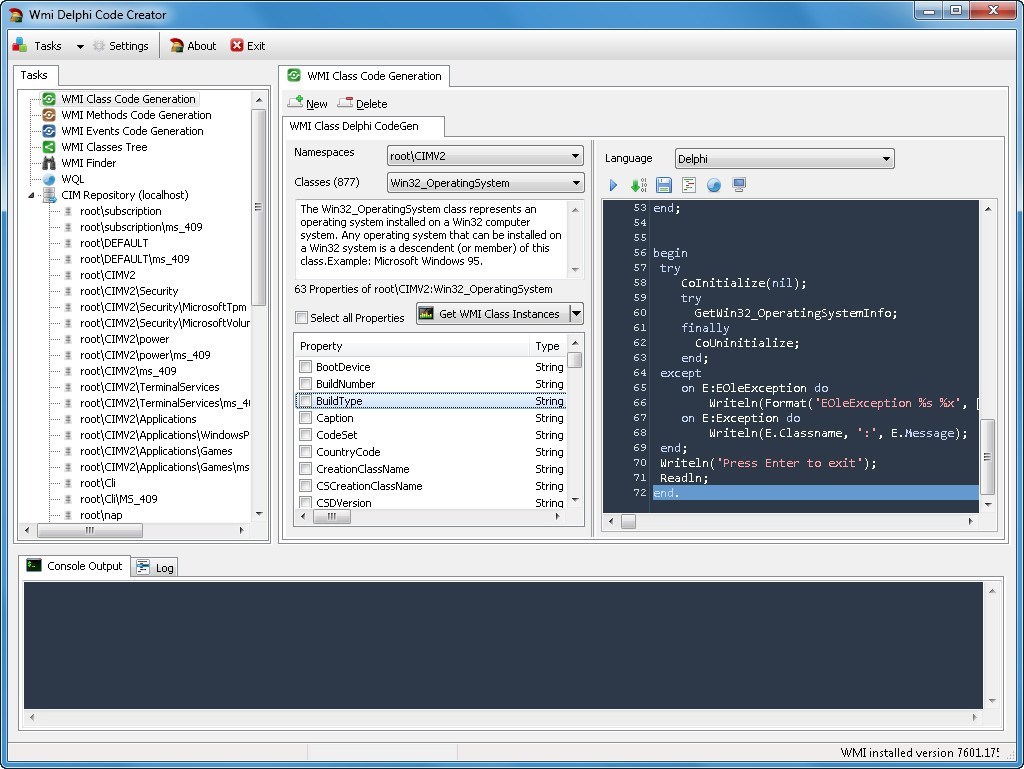1024x769 pixels.
Task: Click the compile code green arrow icon
Action: [x=638, y=185]
